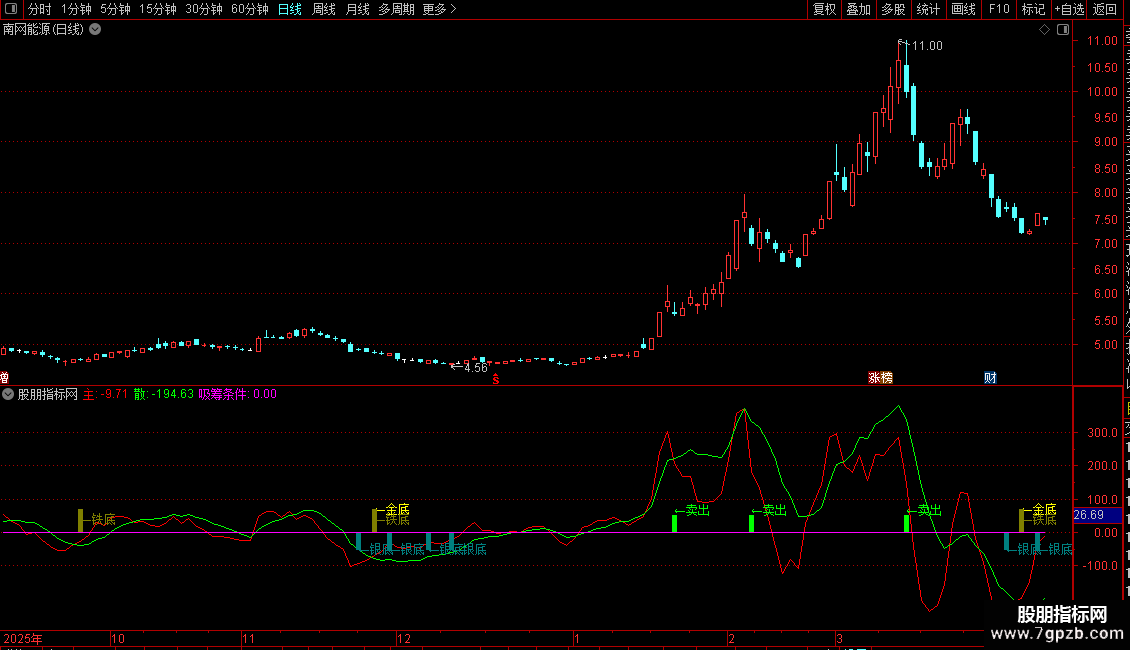Click month 11 on the time axis
The image size is (1130, 650).
[x=249, y=638]
